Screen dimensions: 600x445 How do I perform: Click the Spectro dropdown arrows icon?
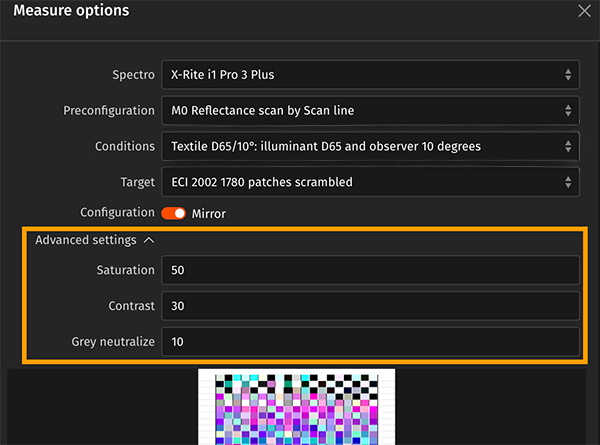(568, 75)
